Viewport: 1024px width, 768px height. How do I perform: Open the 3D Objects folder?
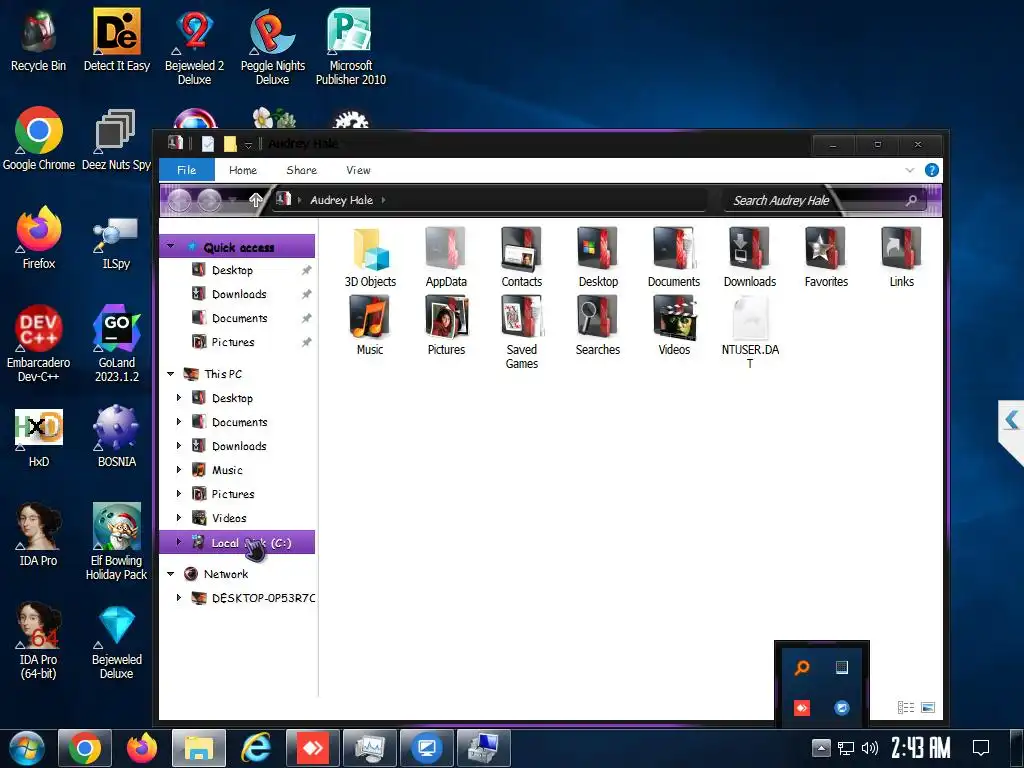[370, 257]
